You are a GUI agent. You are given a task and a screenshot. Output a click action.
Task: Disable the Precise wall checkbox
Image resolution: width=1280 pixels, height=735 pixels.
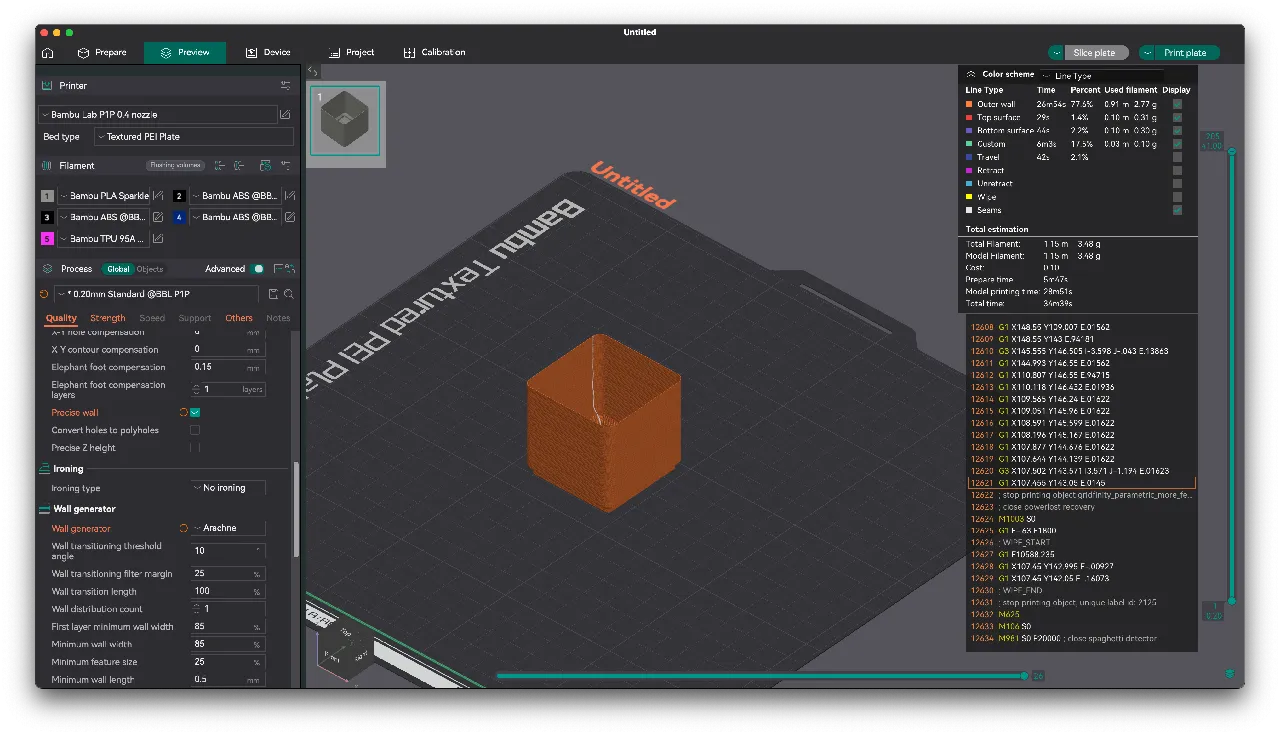tap(196, 412)
